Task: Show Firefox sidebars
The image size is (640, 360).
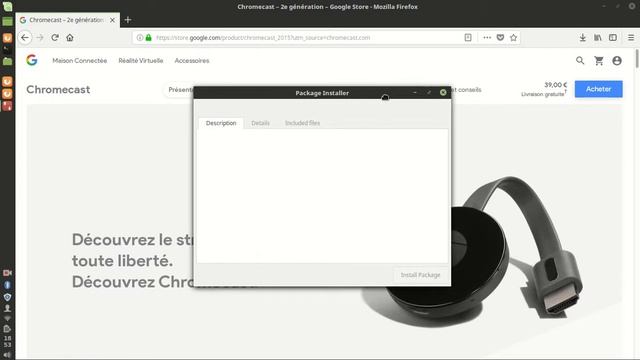Action: pyautogui.click(x=613, y=38)
